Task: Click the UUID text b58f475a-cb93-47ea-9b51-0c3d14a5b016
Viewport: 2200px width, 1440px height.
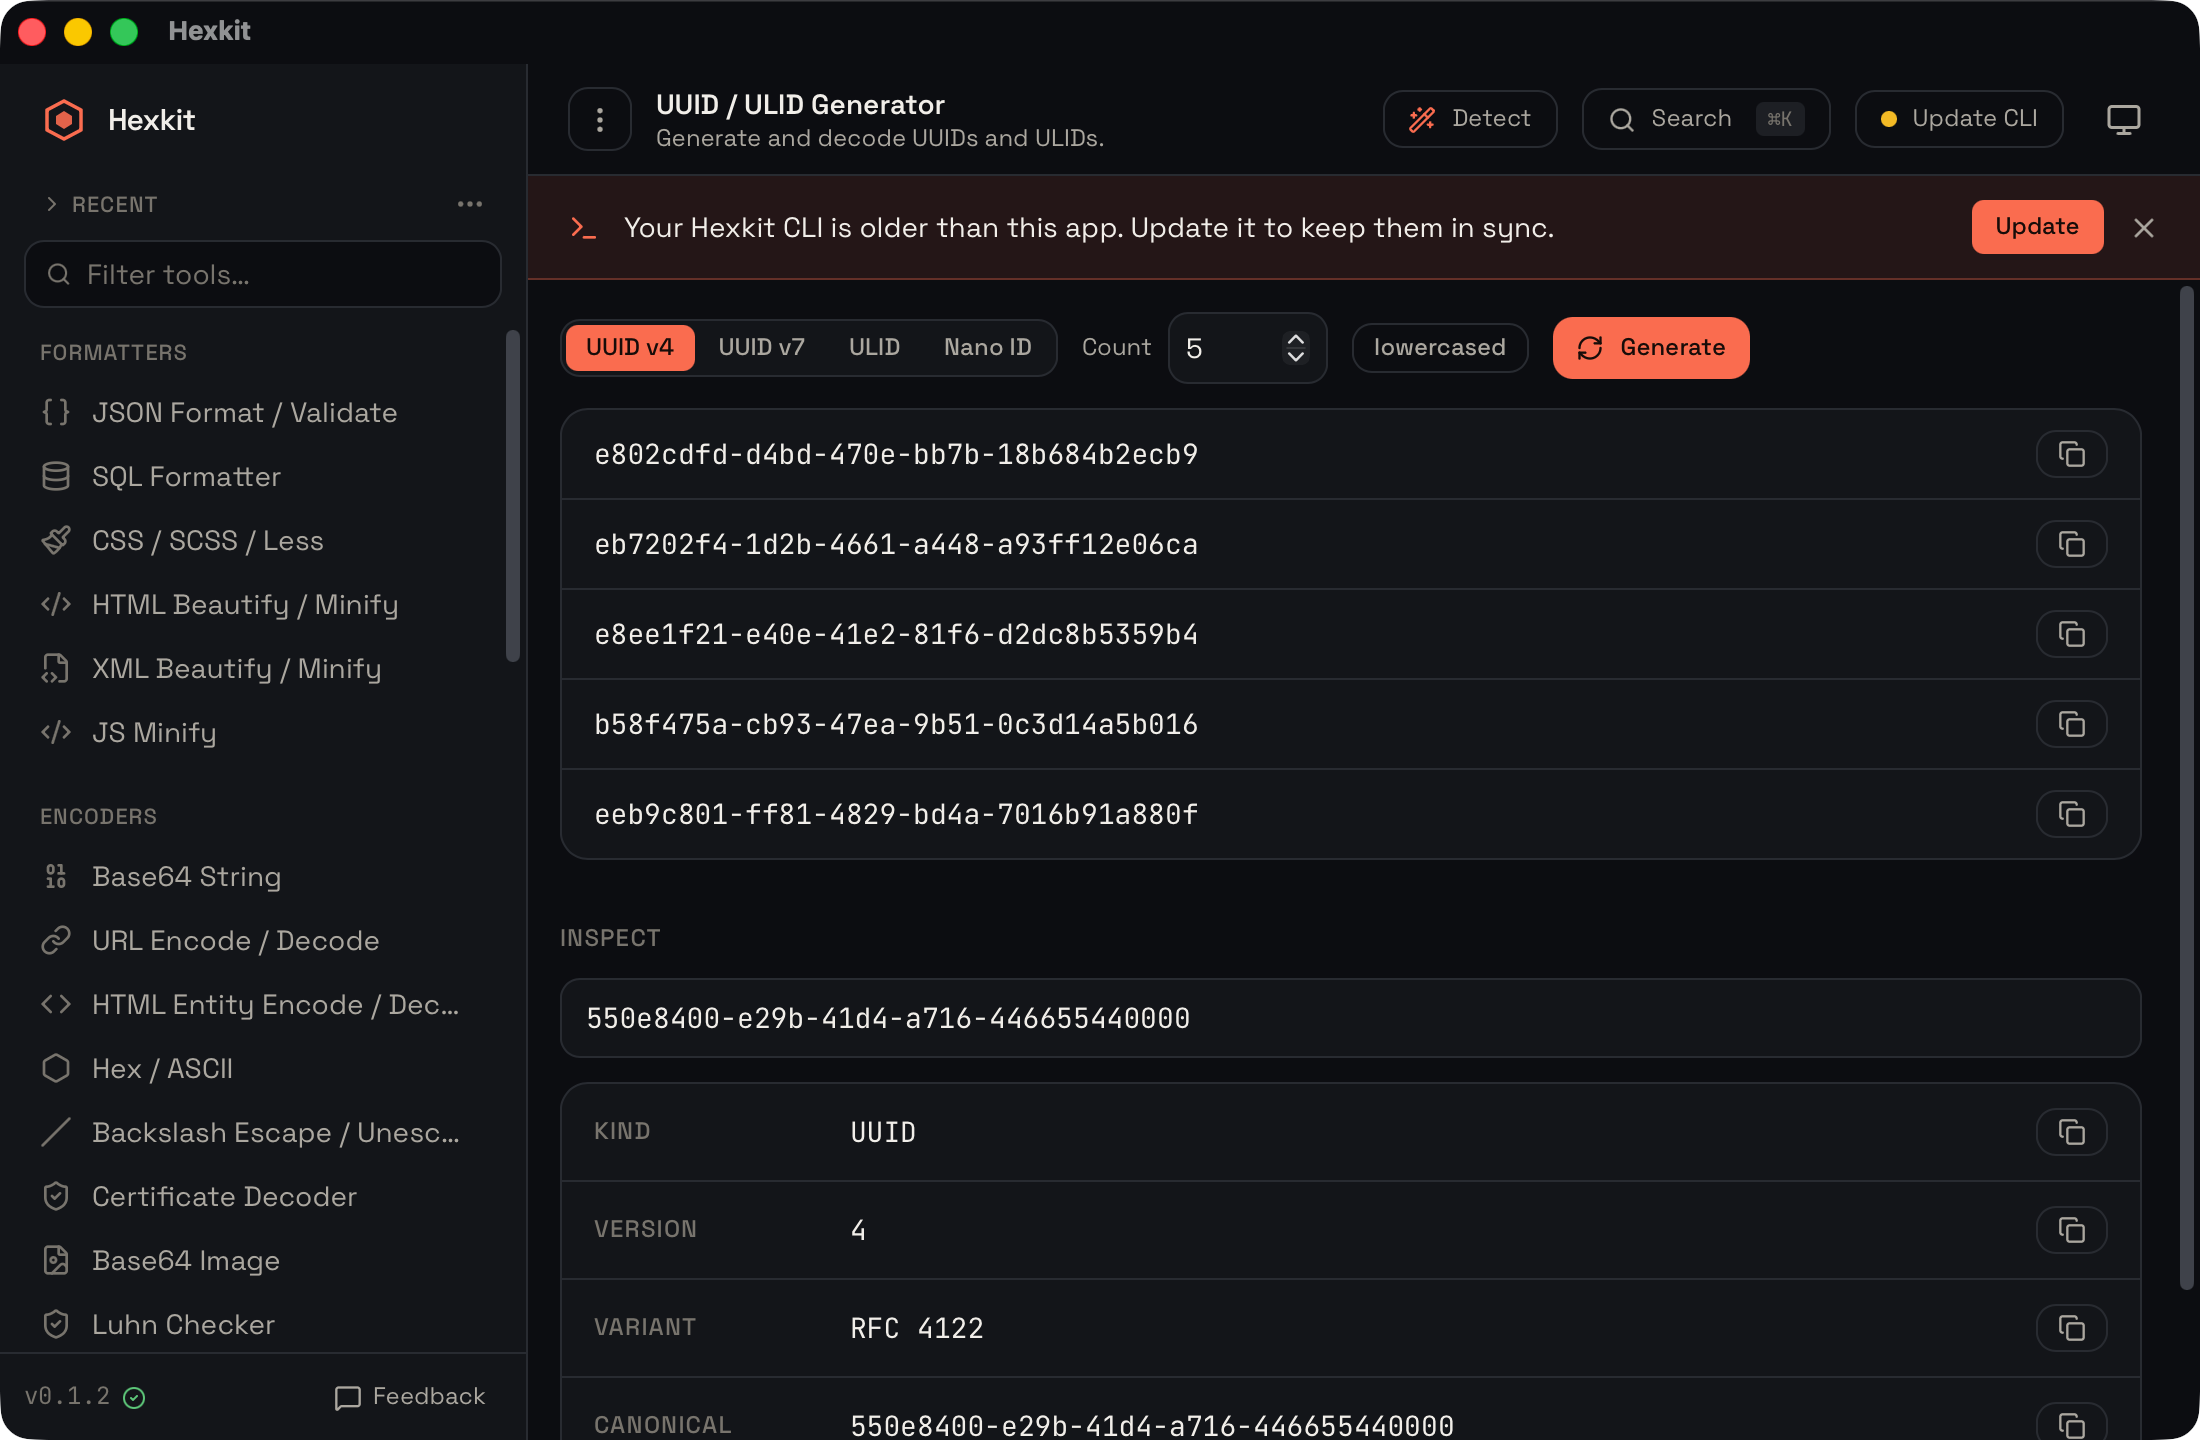Action: point(896,724)
